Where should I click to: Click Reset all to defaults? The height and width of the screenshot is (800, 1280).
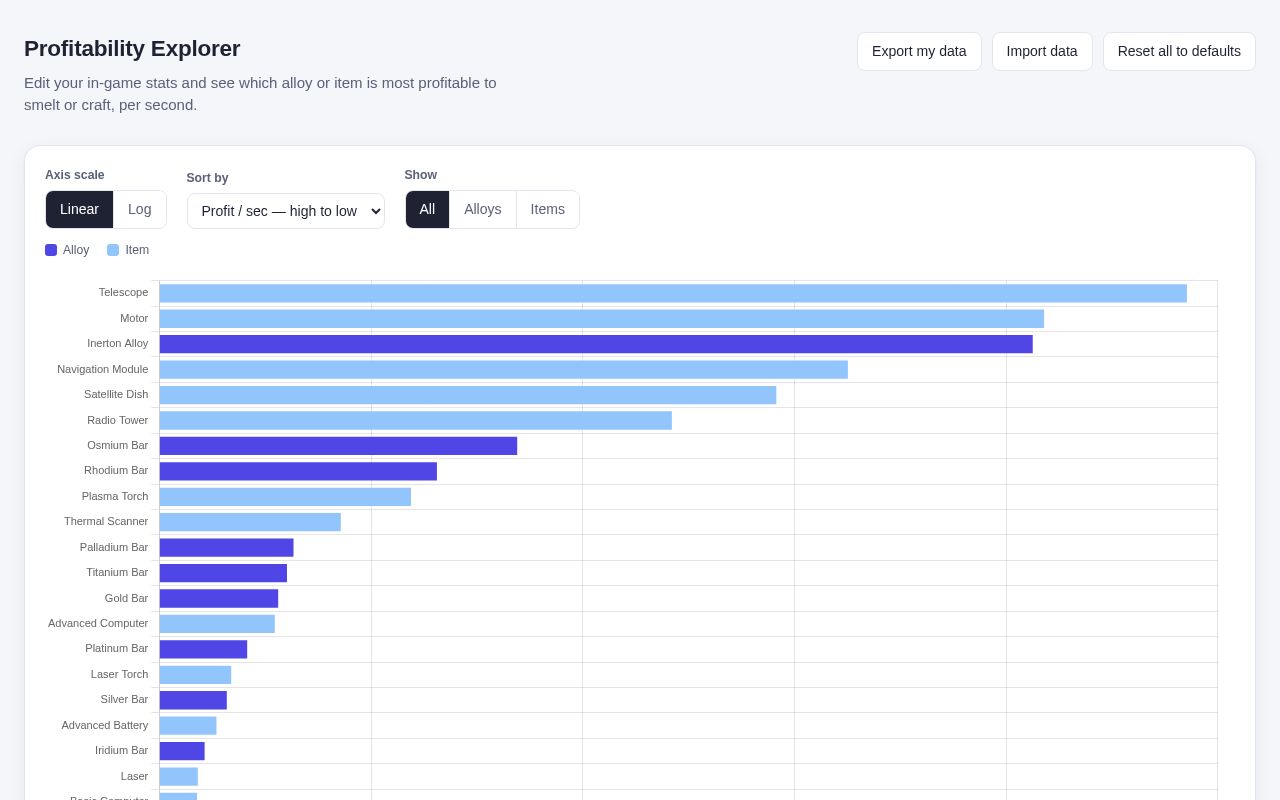(x=1179, y=51)
